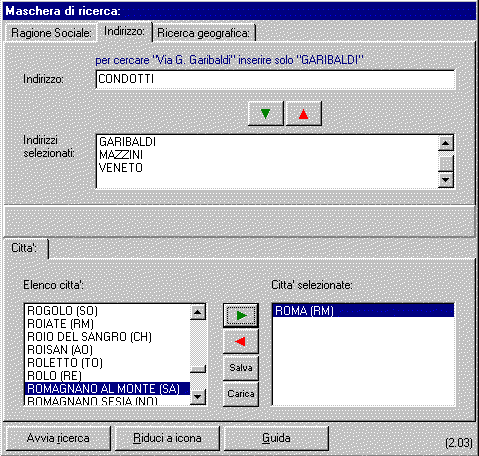Open help with the Guida button
Viewport: 479px width, 456px height.
click(x=276, y=438)
